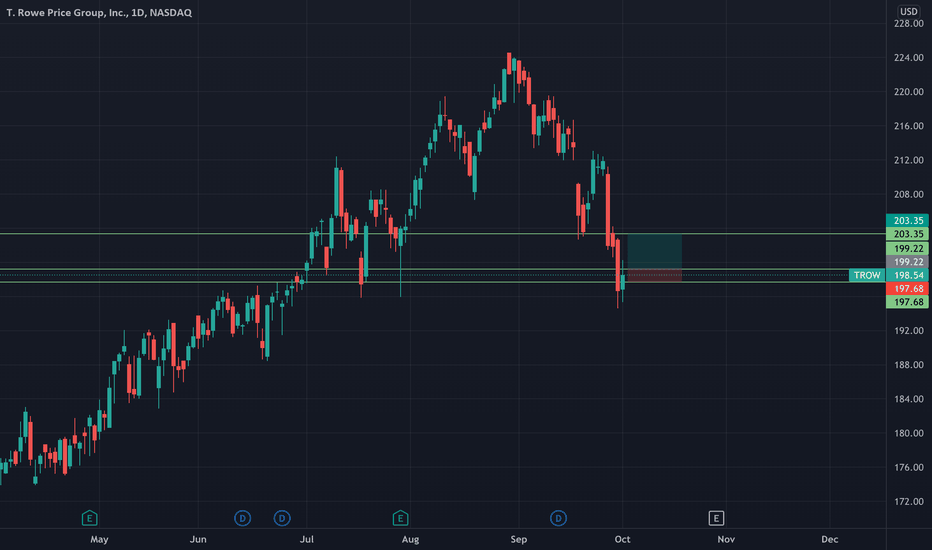Click the May earnings E marker
The width and height of the screenshot is (932, 550).
89,518
